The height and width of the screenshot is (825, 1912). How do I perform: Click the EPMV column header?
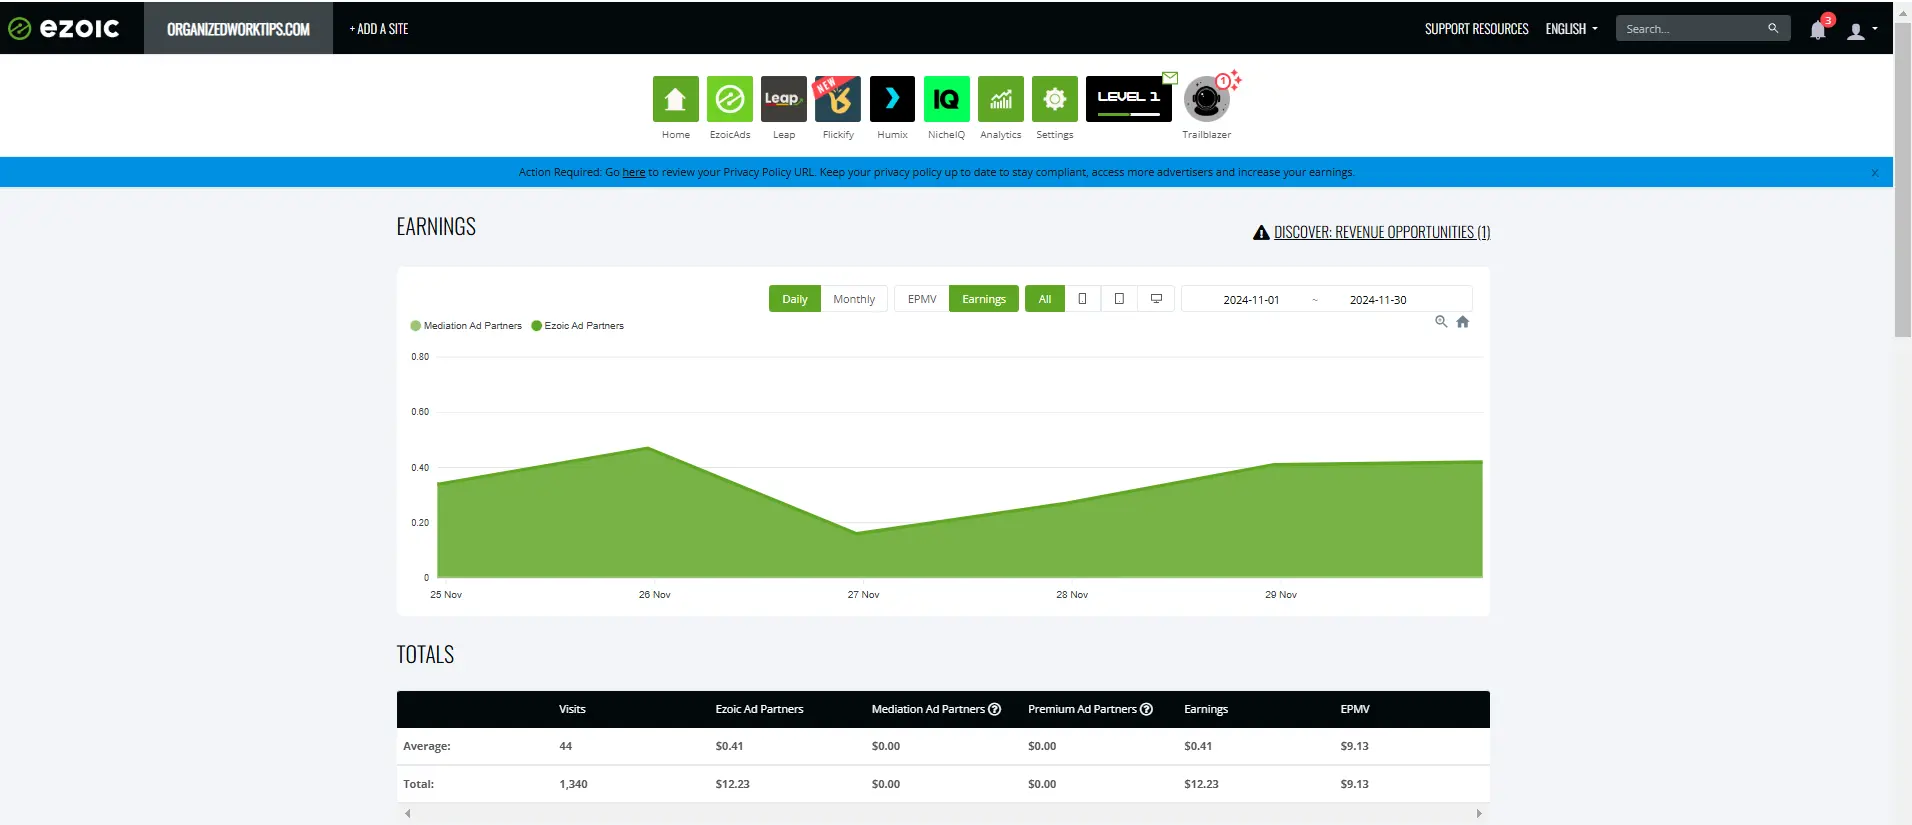coord(1355,709)
